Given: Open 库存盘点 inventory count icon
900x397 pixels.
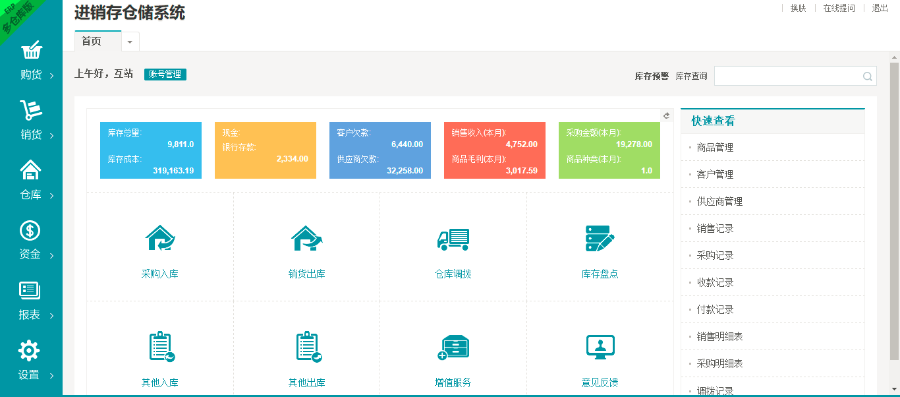Looking at the screenshot, I should tap(600, 238).
